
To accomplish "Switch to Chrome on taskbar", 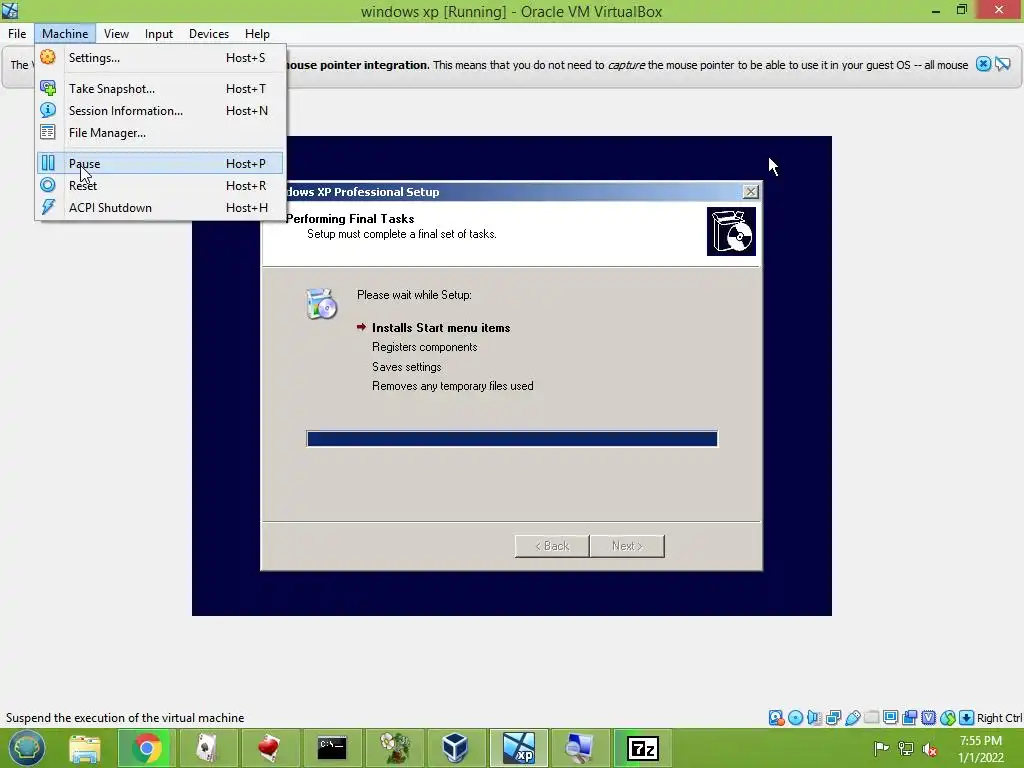I will point(147,748).
